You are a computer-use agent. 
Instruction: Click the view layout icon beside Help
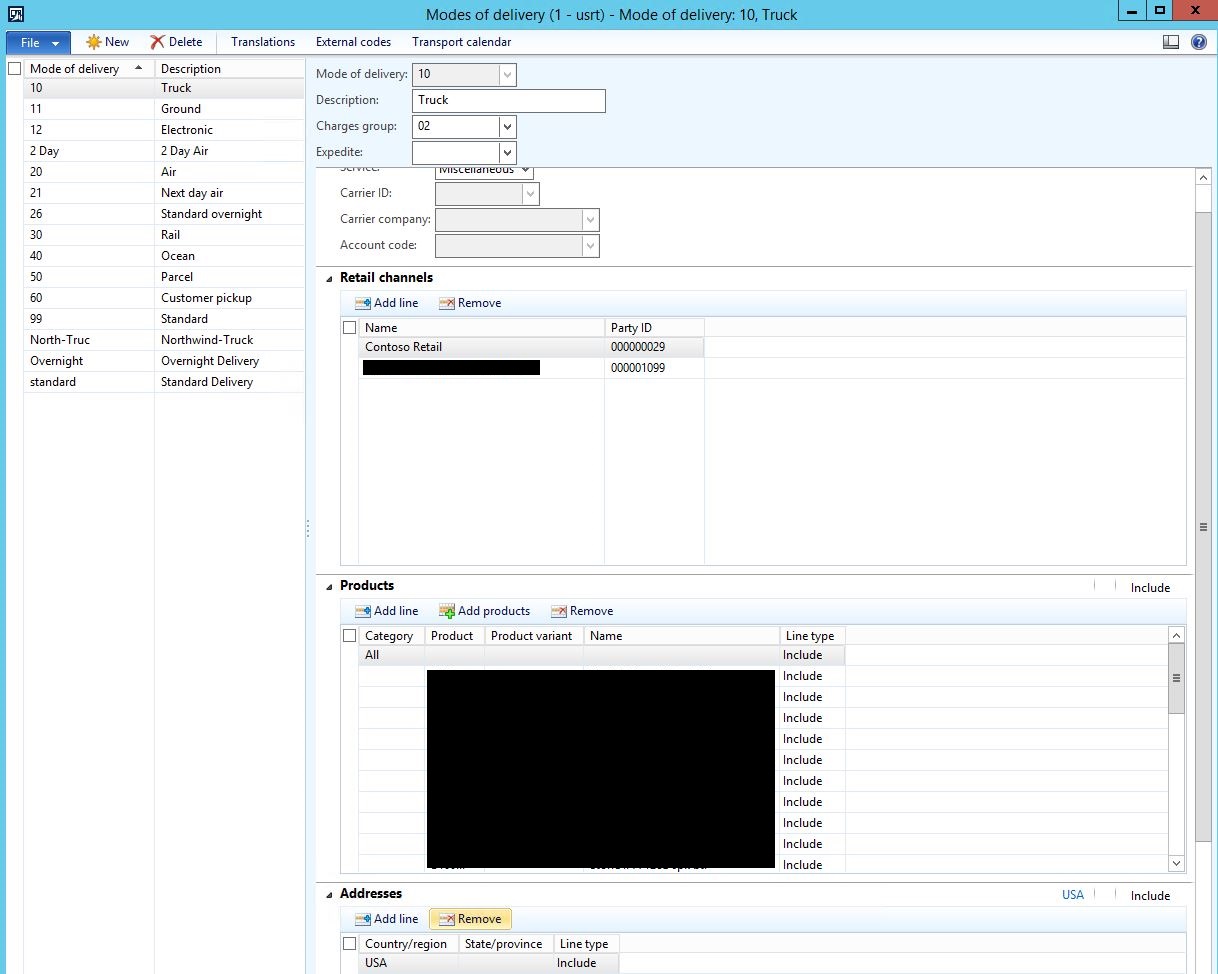(1172, 42)
